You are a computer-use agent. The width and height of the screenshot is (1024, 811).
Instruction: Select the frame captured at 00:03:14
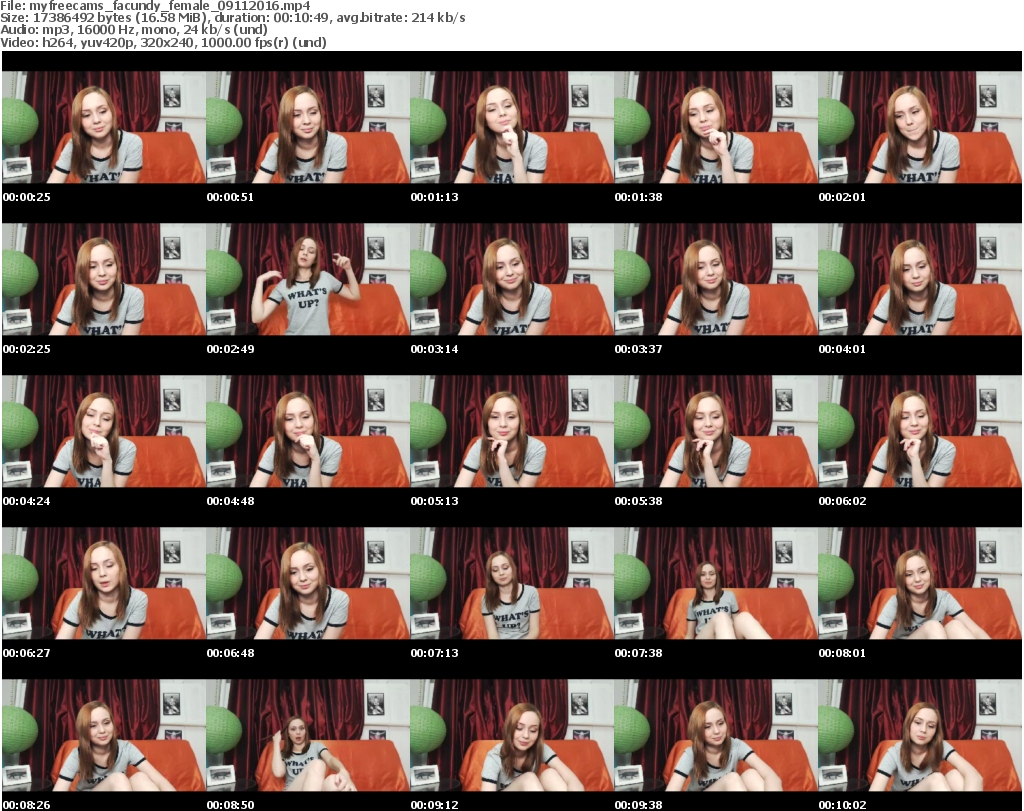(512, 279)
